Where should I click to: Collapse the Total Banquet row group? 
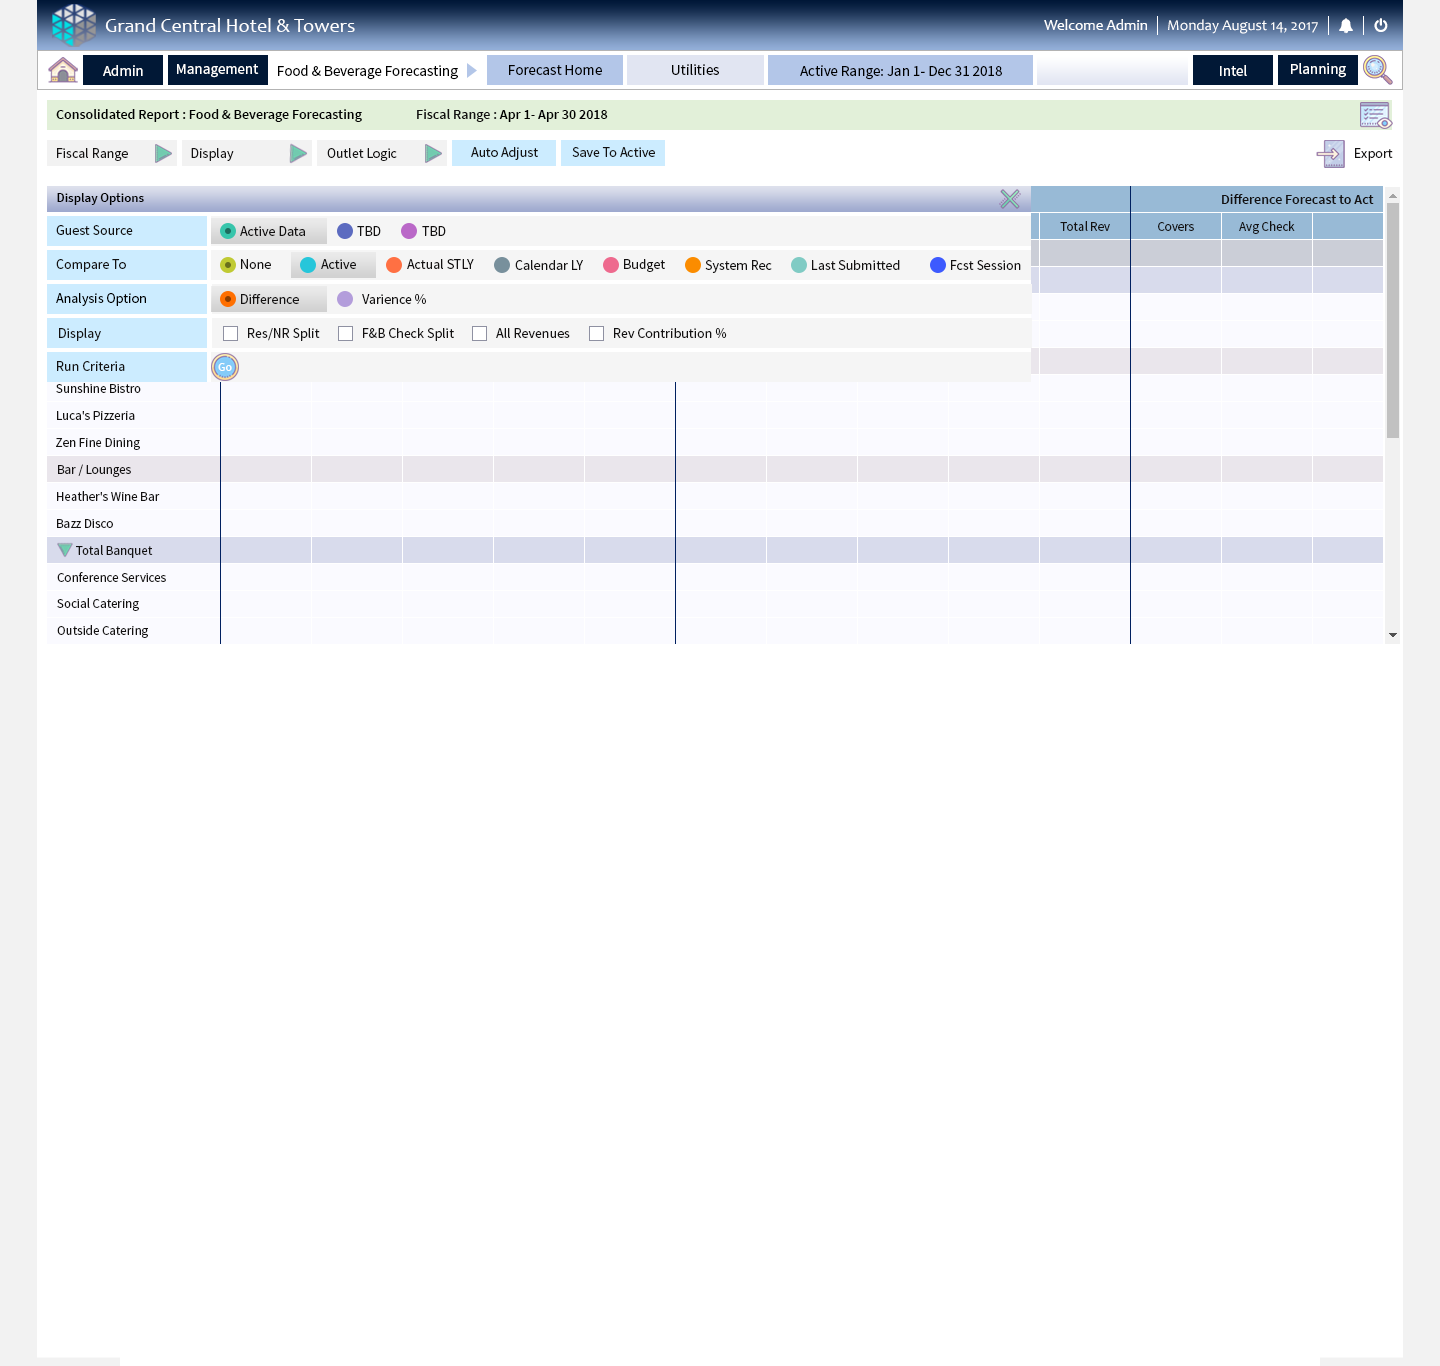point(65,550)
